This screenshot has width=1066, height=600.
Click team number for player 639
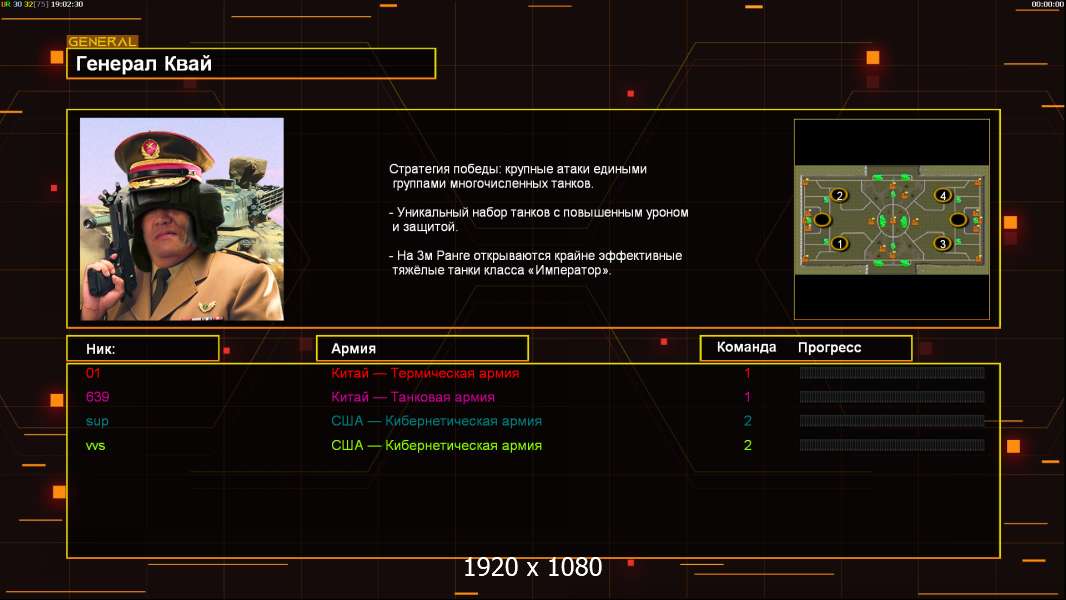[747, 397]
